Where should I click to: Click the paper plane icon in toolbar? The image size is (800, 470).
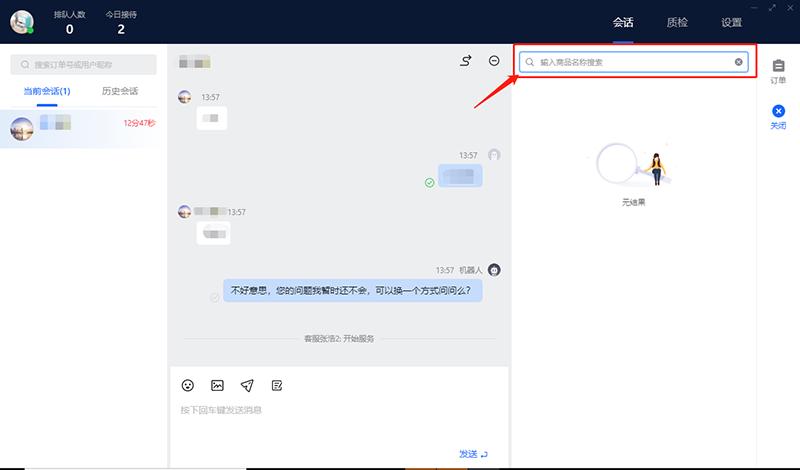tap(247, 386)
